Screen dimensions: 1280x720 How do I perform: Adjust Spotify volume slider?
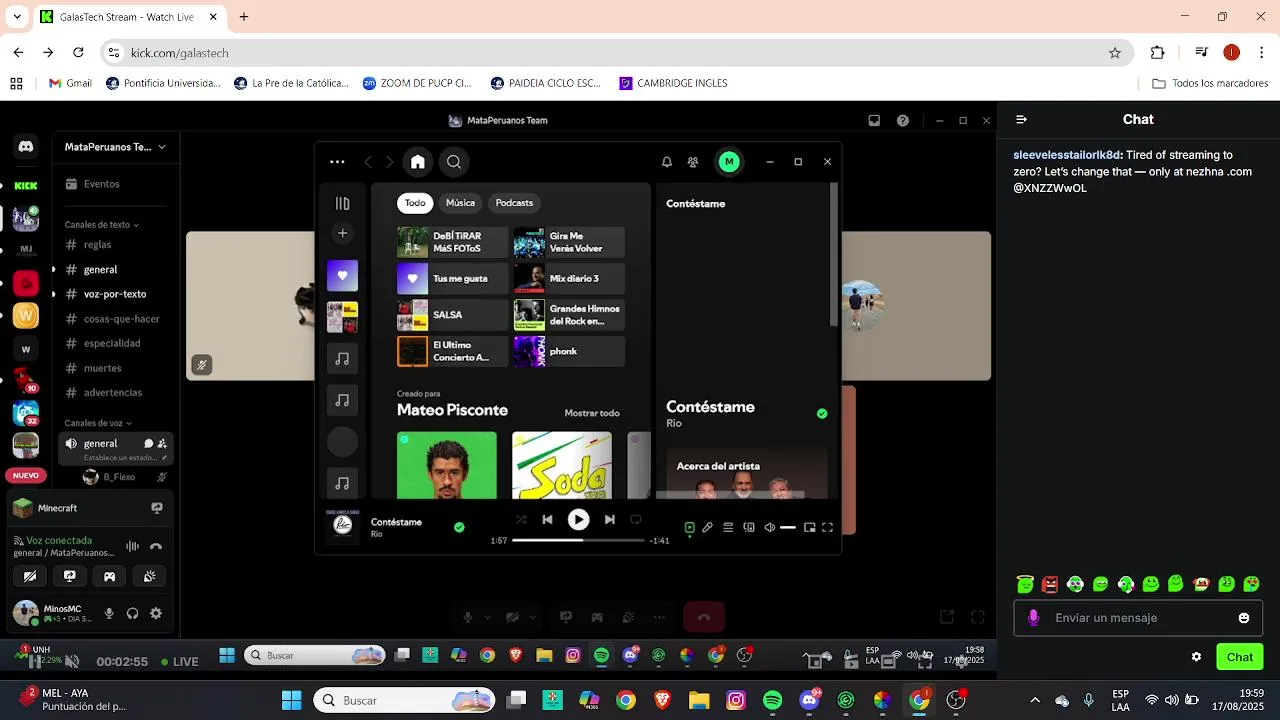click(x=788, y=528)
